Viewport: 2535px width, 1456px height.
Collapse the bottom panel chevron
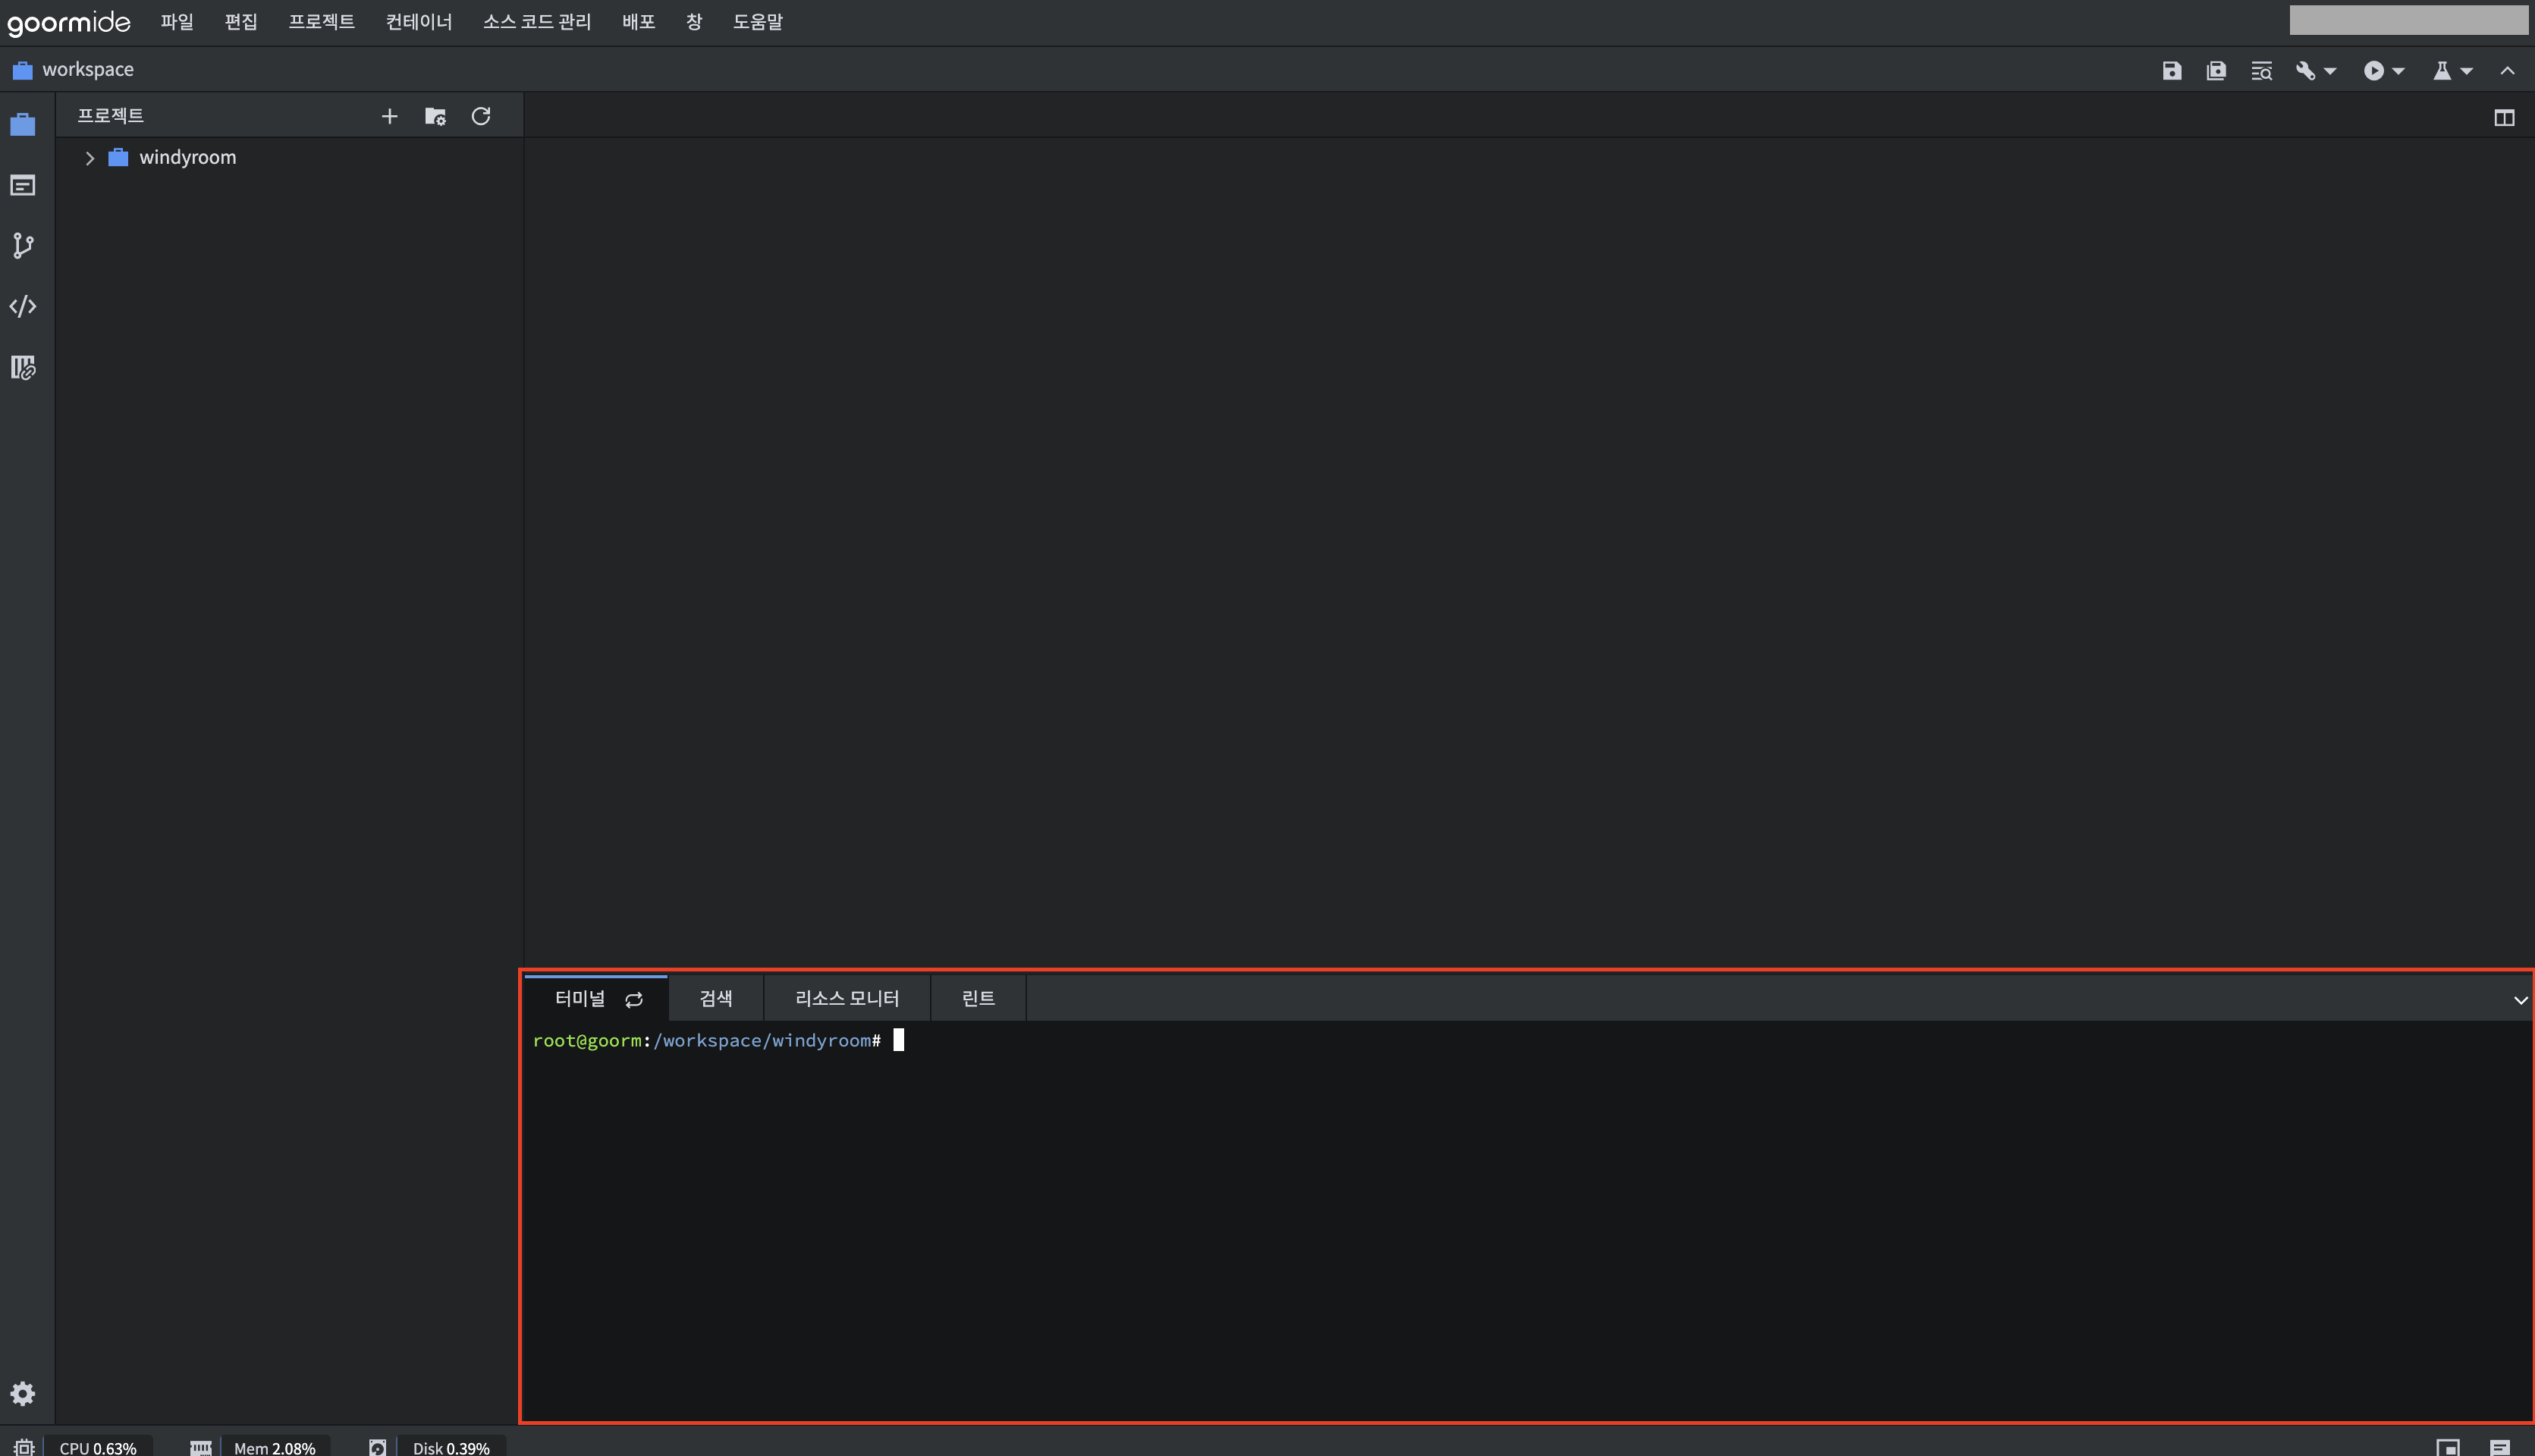tap(2520, 1000)
